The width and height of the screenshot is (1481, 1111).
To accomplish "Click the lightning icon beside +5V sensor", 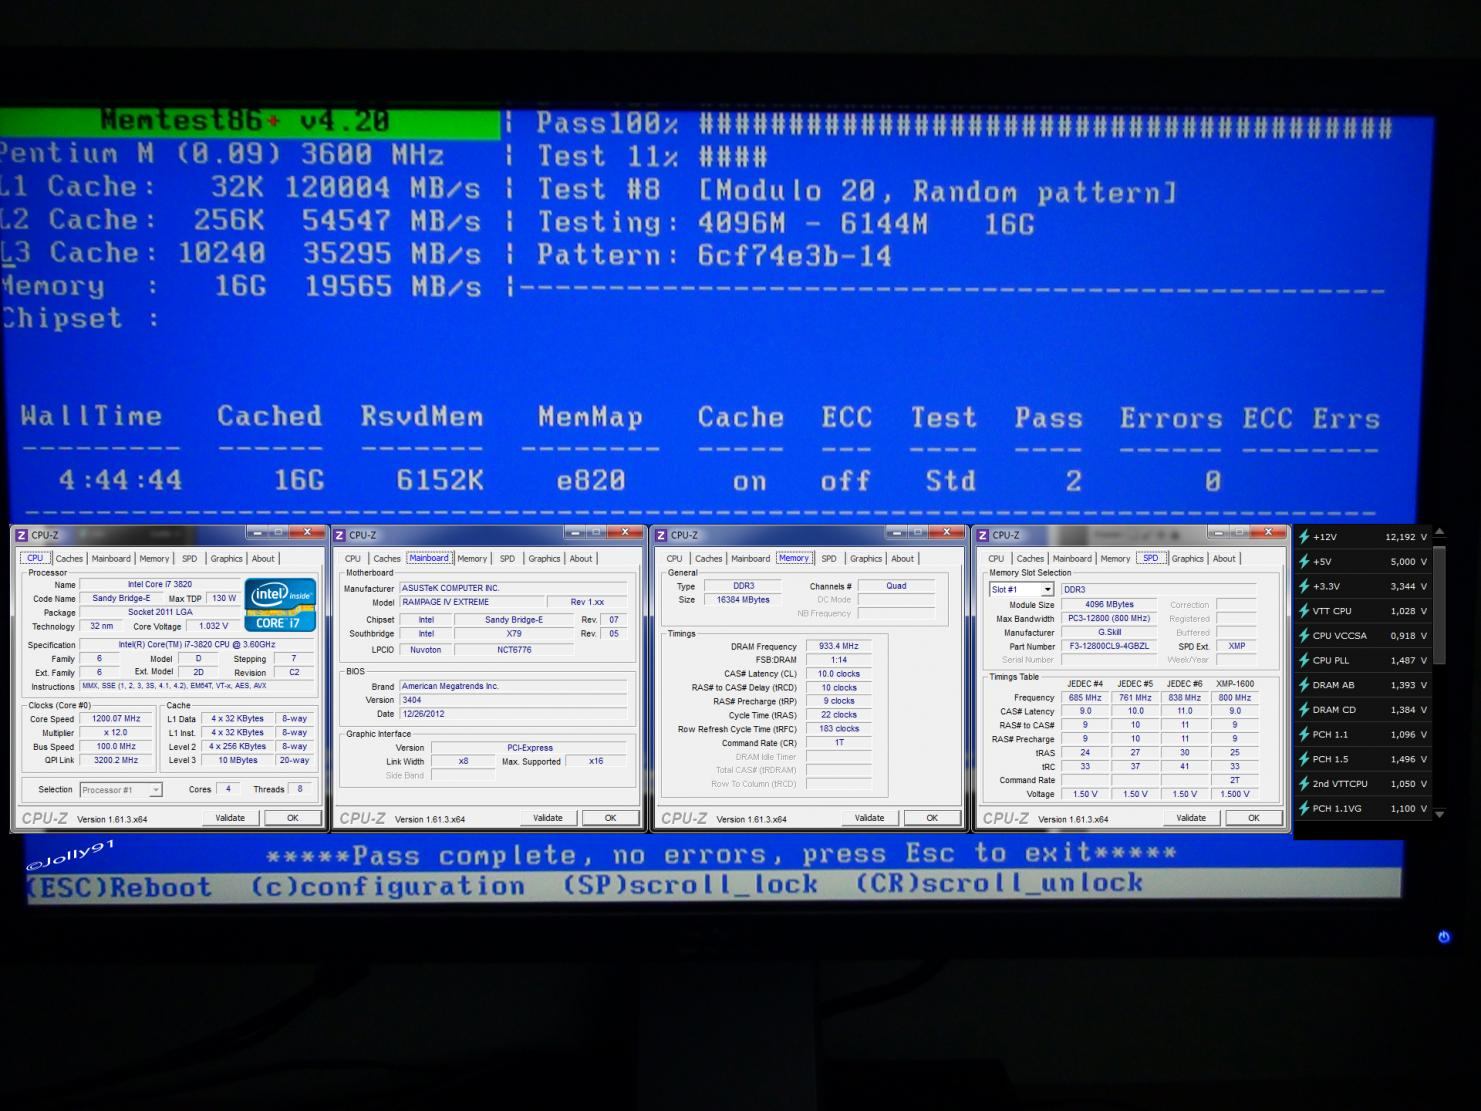I will pos(1304,562).
